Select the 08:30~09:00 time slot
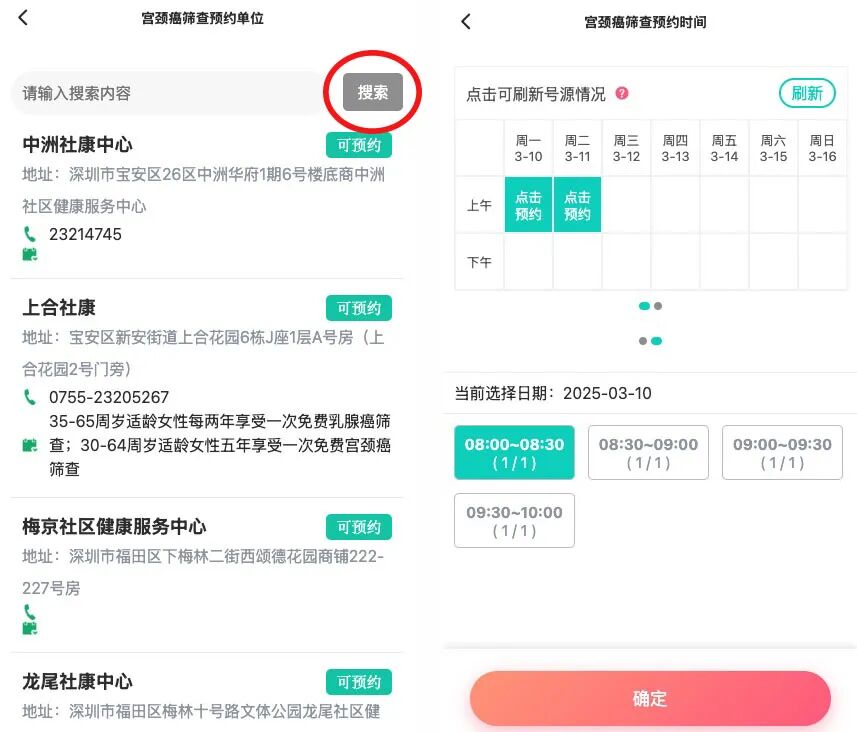The width and height of the screenshot is (857, 732). (x=648, y=453)
